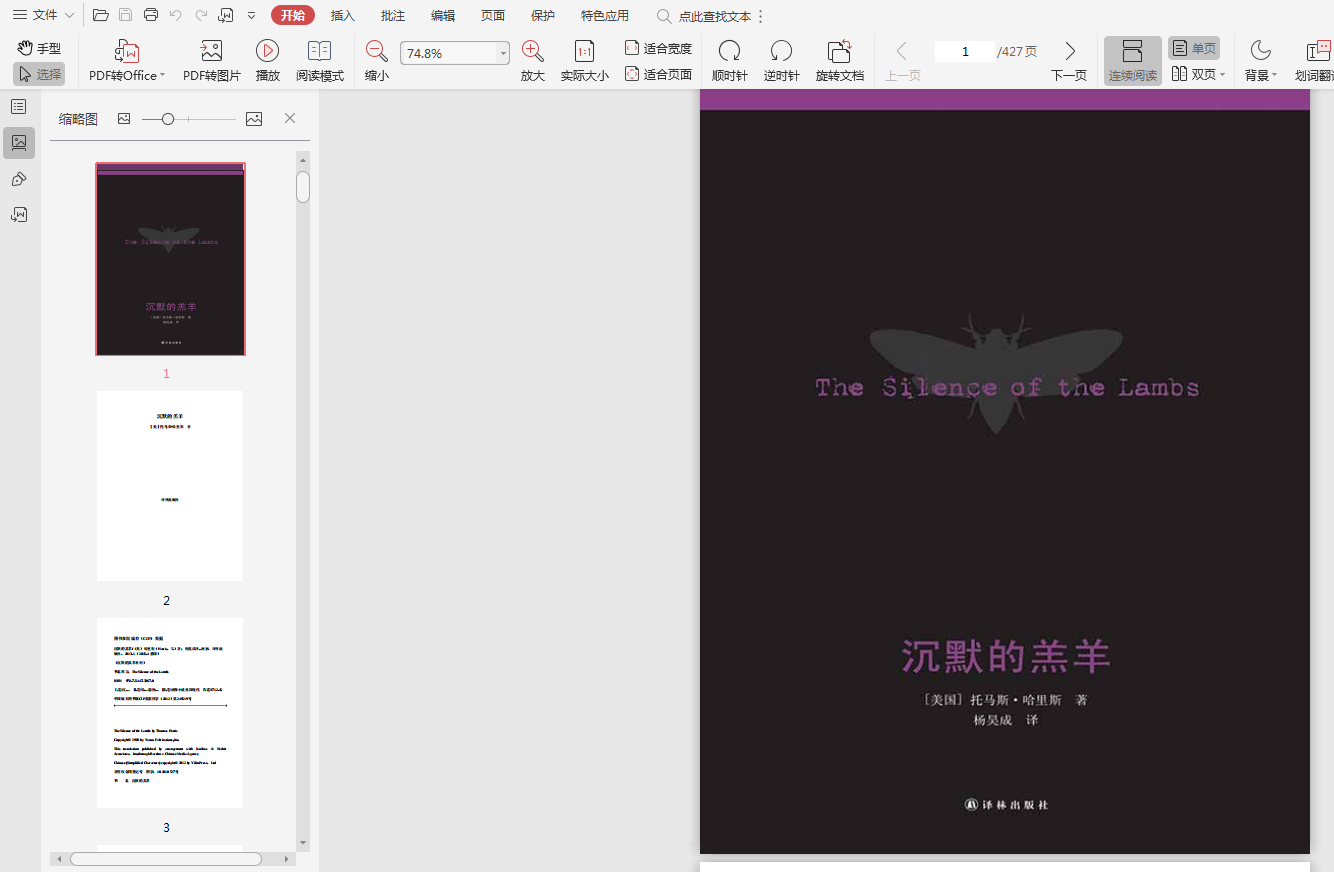Click the undo arrow icon
Screen dimensions: 1334x872
(176, 15)
